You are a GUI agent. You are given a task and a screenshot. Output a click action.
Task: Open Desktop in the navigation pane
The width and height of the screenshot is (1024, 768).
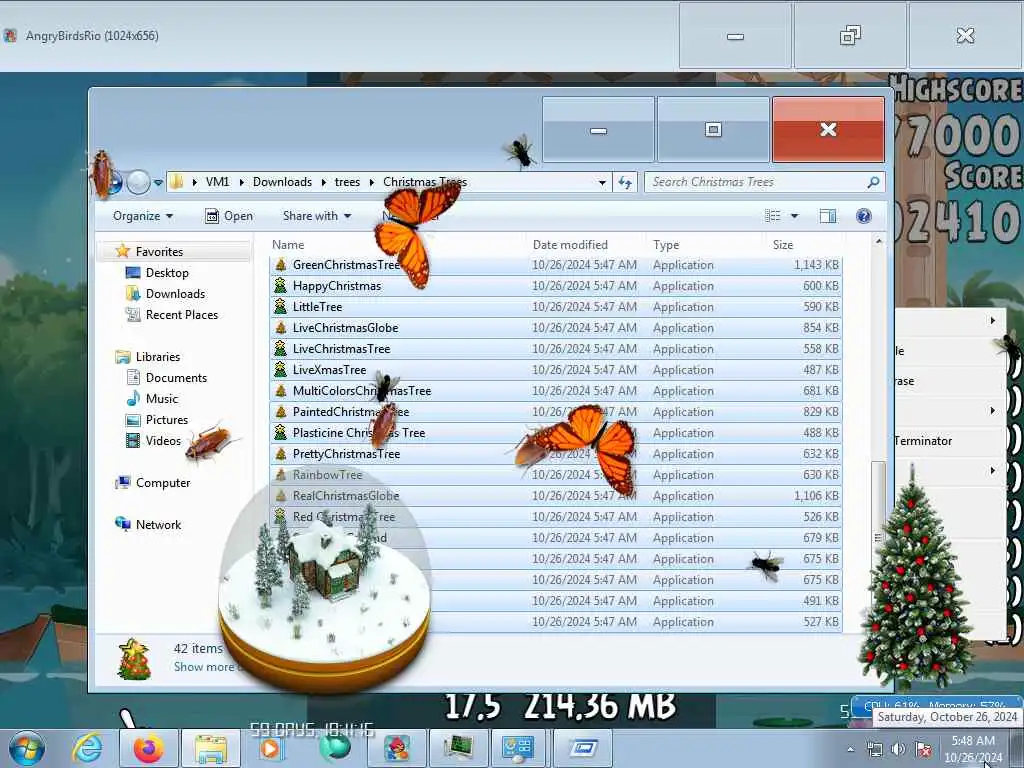pos(167,273)
